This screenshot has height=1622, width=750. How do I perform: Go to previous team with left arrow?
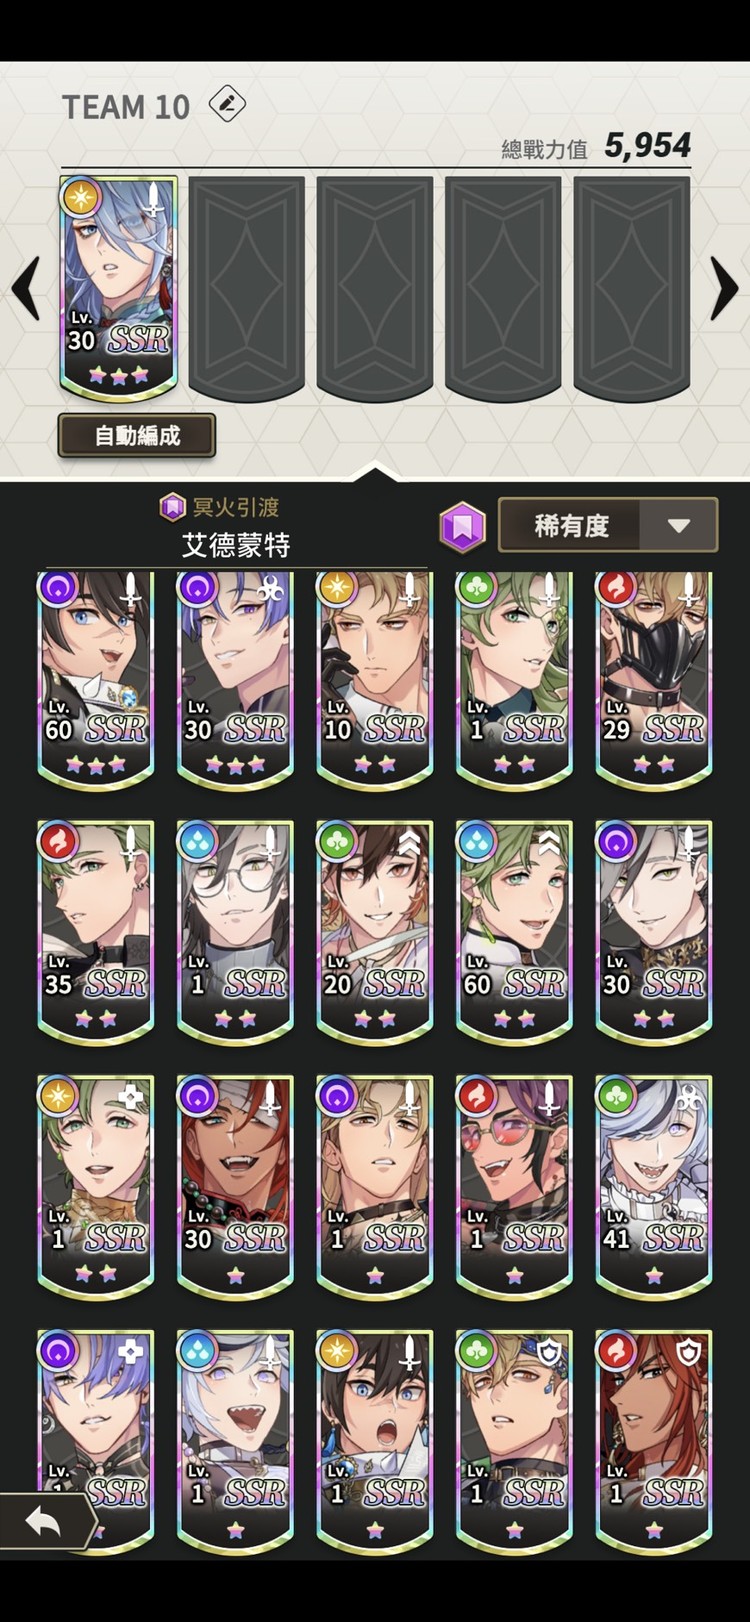pyautogui.click(x=26, y=288)
